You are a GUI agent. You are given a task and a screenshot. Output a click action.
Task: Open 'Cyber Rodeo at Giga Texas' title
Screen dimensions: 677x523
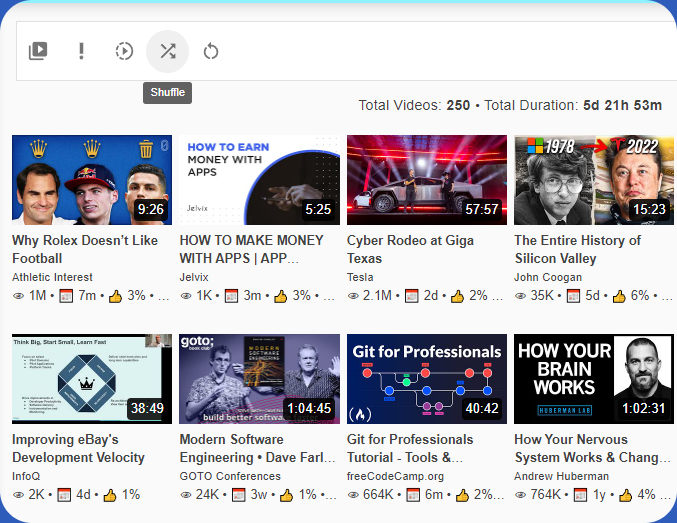pos(410,249)
